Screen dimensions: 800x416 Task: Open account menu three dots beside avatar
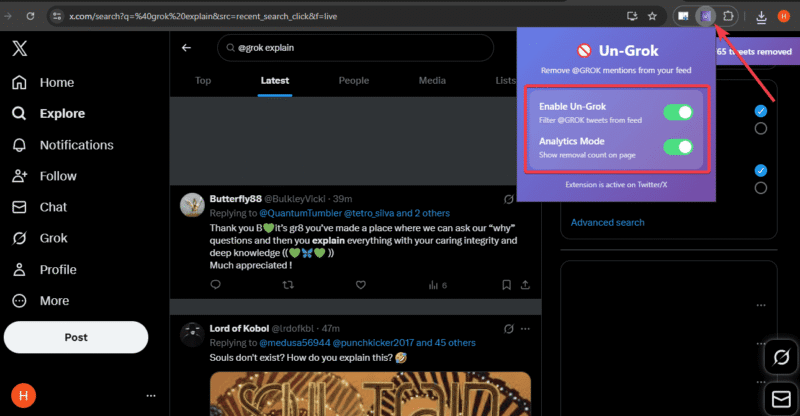click(x=151, y=396)
